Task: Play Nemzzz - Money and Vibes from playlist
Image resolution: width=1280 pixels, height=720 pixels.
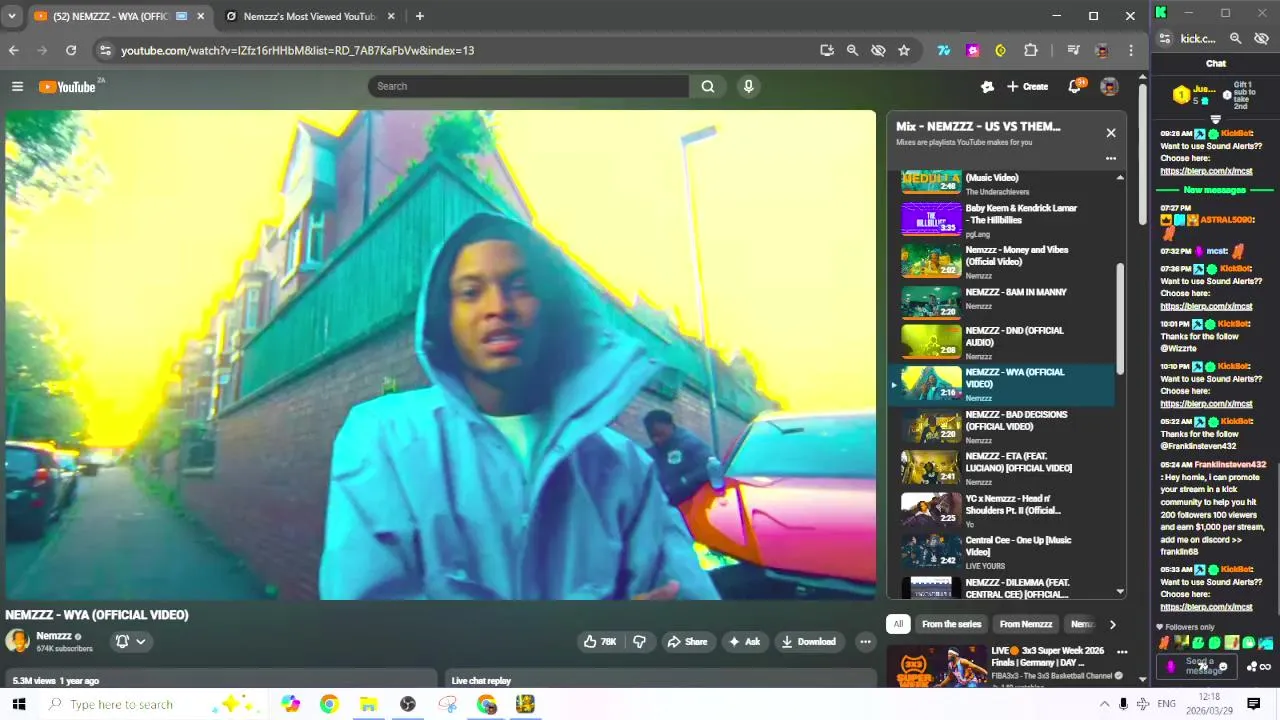Action: (1000, 261)
